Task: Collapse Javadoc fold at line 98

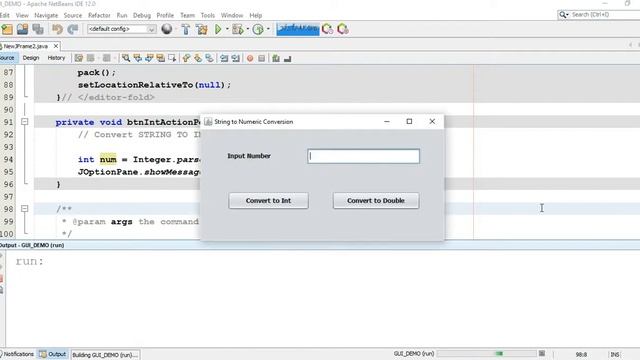Action: pyautogui.click(x=24, y=209)
